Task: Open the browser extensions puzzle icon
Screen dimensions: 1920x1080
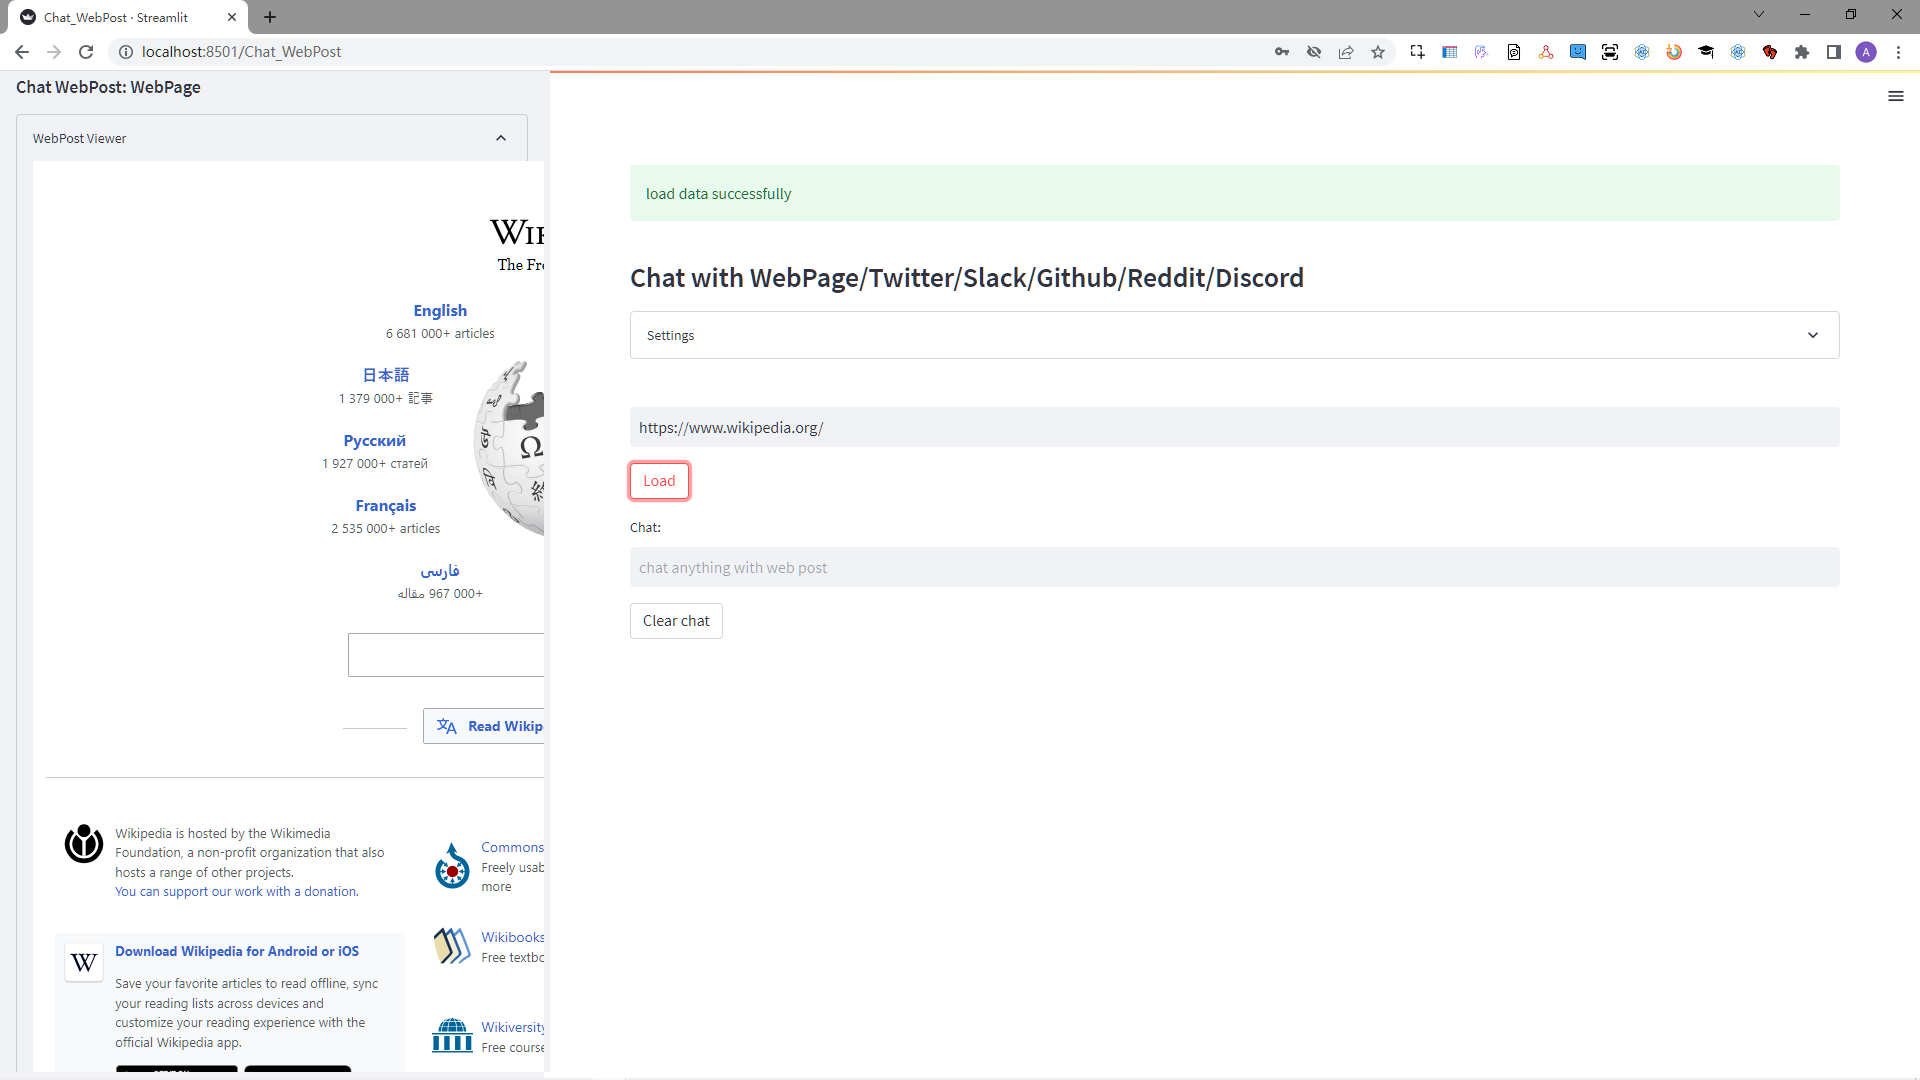Action: click(1802, 52)
